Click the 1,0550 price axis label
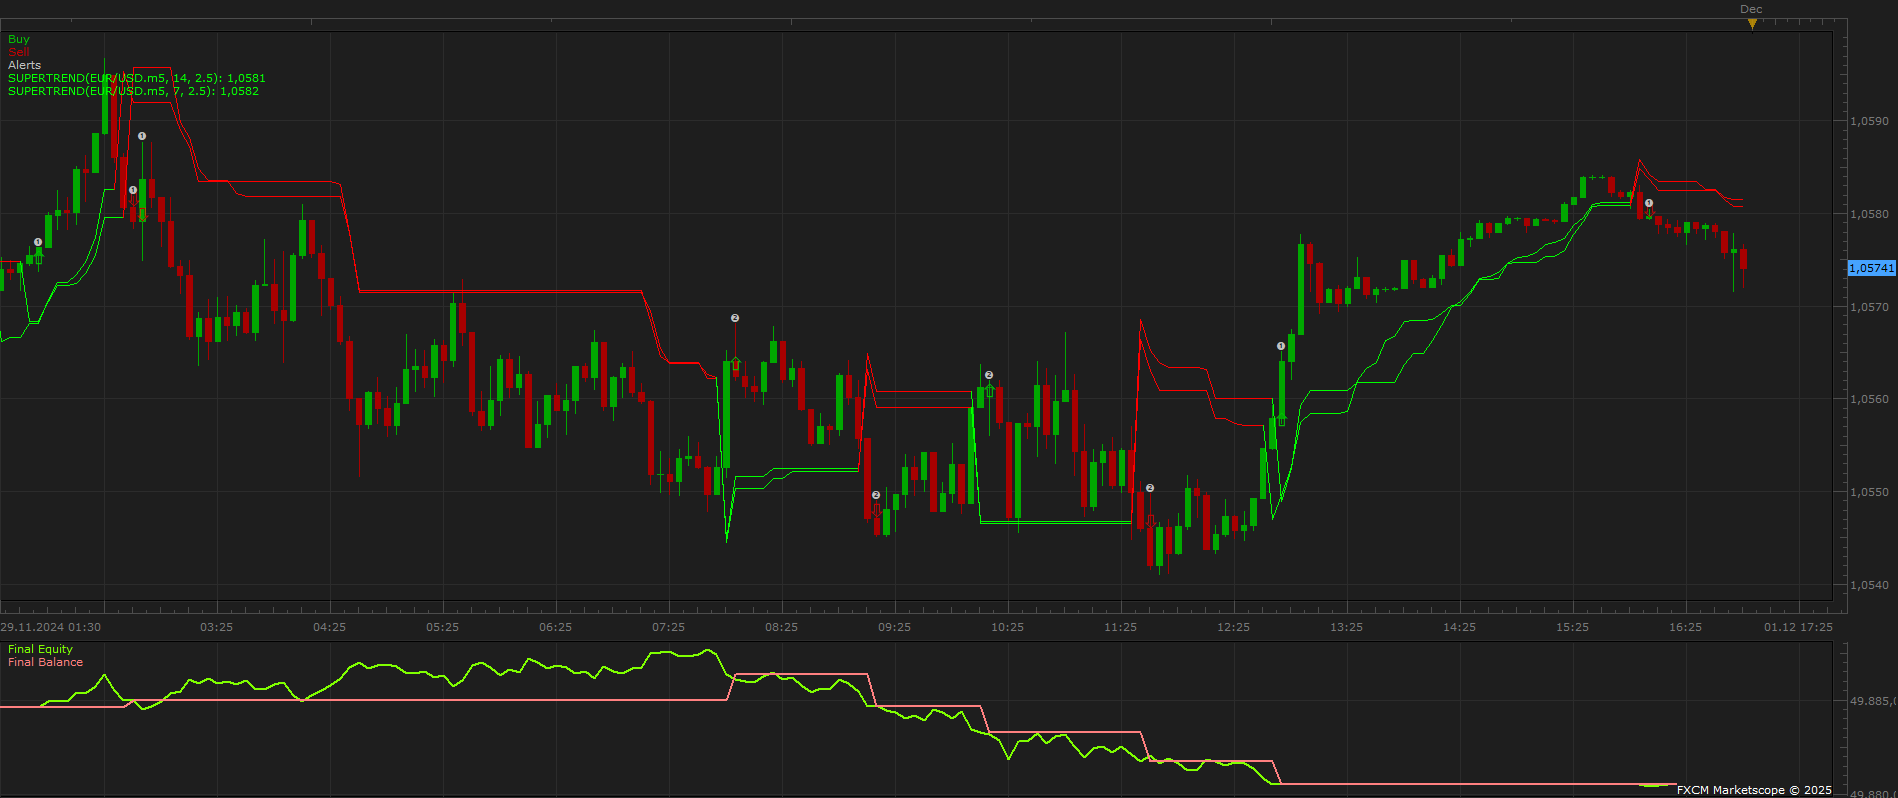 [1869, 492]
